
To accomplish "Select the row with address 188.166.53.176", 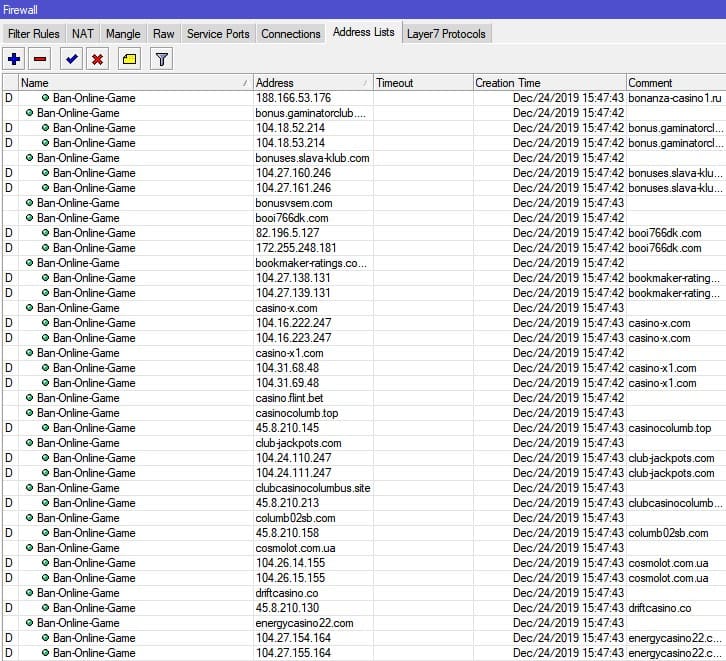I will tap(364, 98).
